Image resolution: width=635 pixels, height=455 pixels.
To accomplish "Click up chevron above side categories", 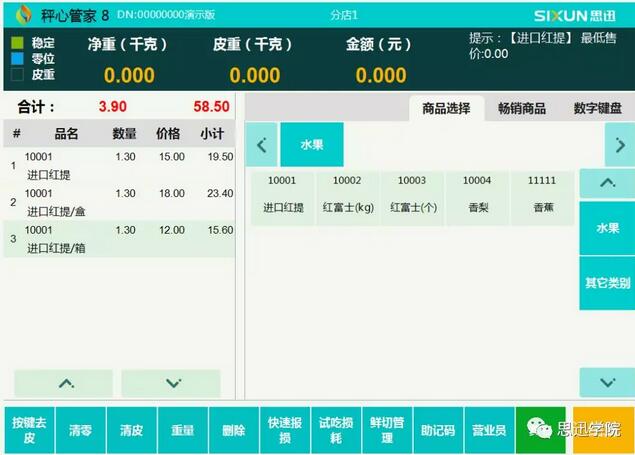I will coord(607,184).
